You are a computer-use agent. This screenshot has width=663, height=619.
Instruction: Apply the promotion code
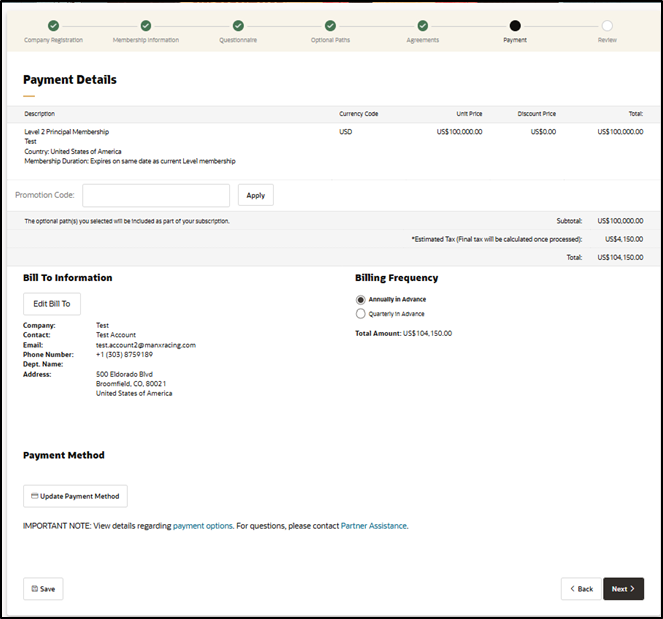coord(256,195)
